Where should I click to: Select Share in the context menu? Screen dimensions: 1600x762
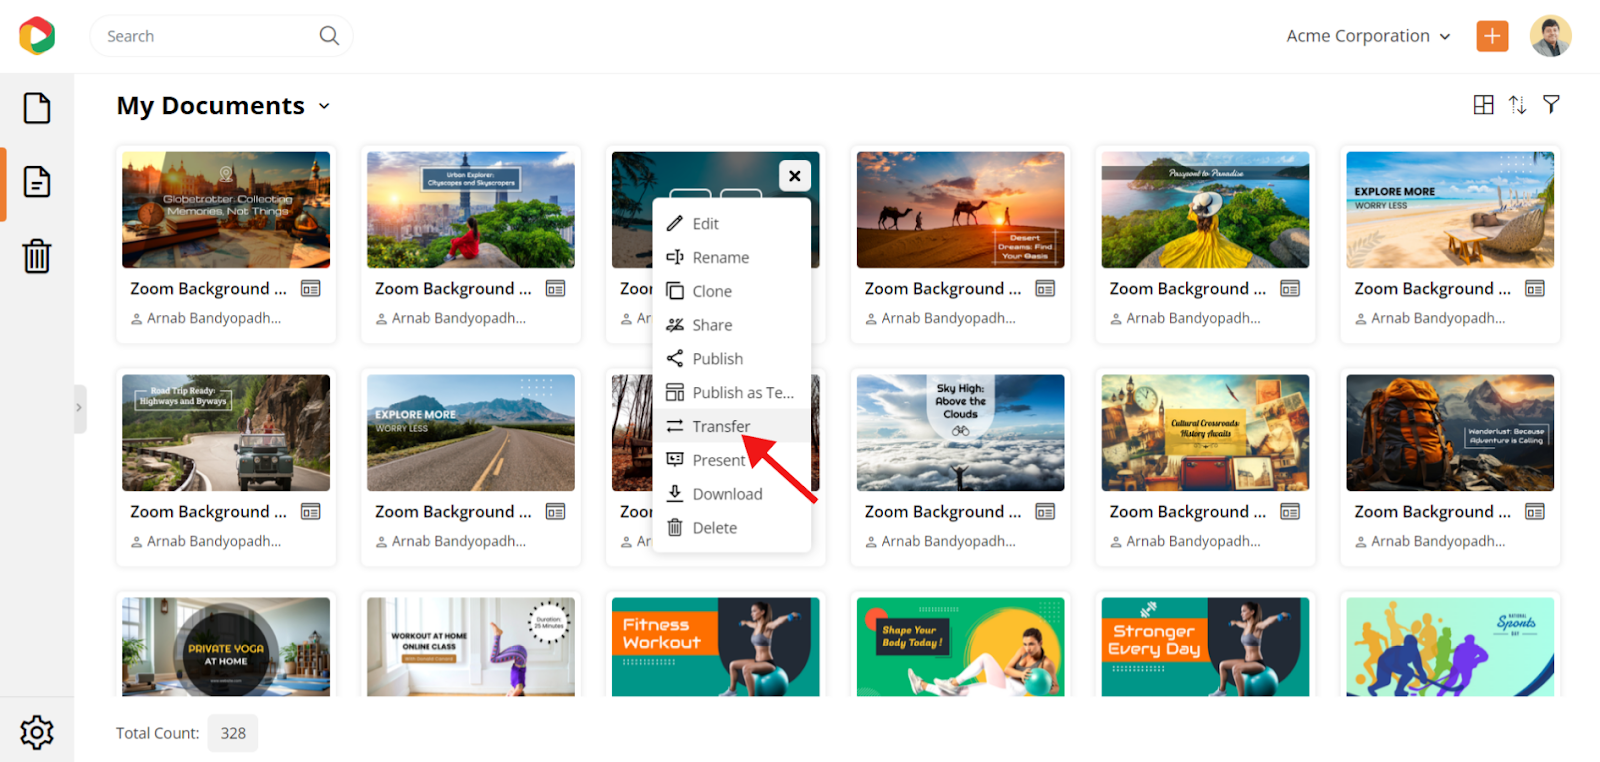tap(732, 325)
